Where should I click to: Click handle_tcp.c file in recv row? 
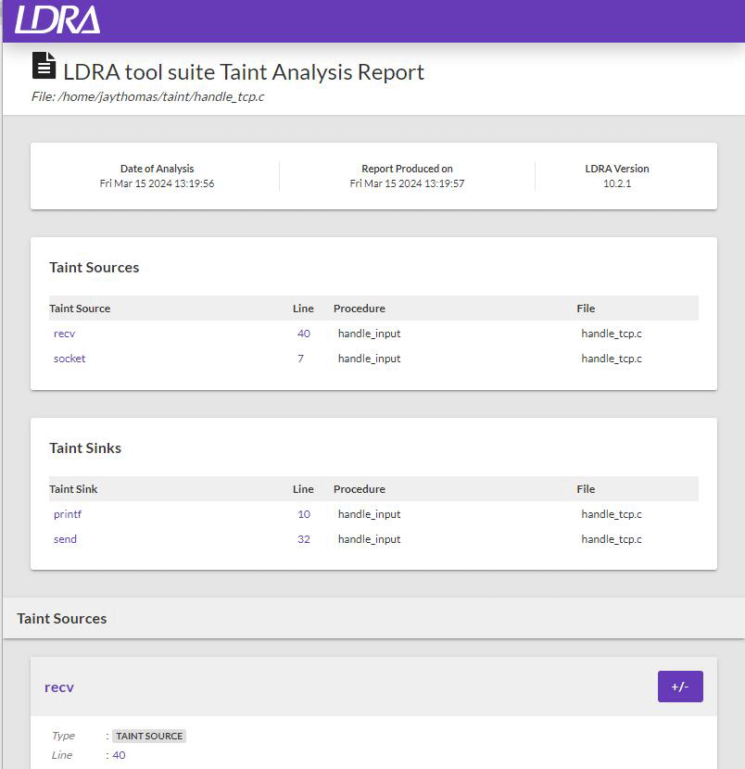point(612,333)
